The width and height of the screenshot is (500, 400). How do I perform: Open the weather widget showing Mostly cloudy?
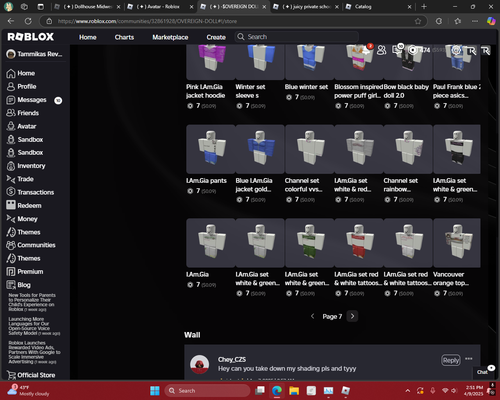click(28, 391)
